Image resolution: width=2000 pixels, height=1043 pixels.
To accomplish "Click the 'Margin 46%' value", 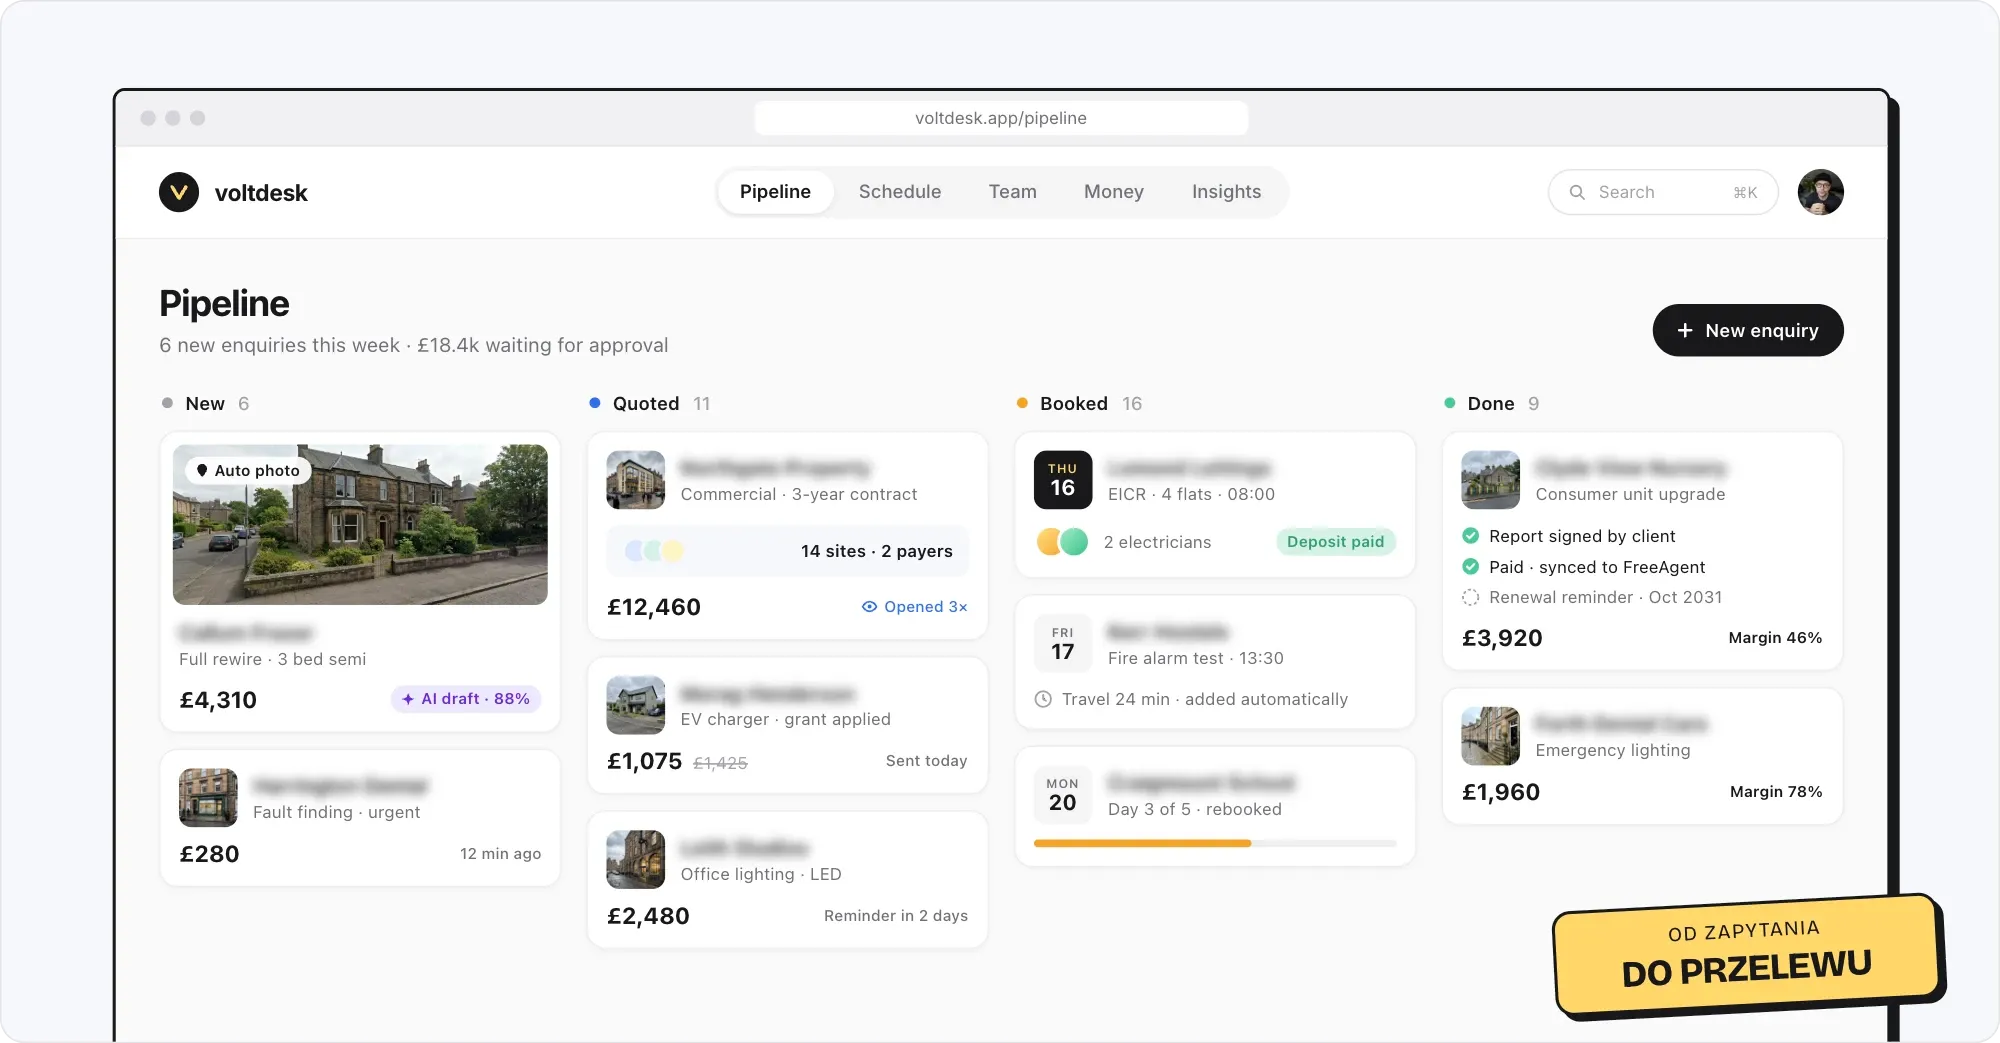I will tap(1775, 638).
